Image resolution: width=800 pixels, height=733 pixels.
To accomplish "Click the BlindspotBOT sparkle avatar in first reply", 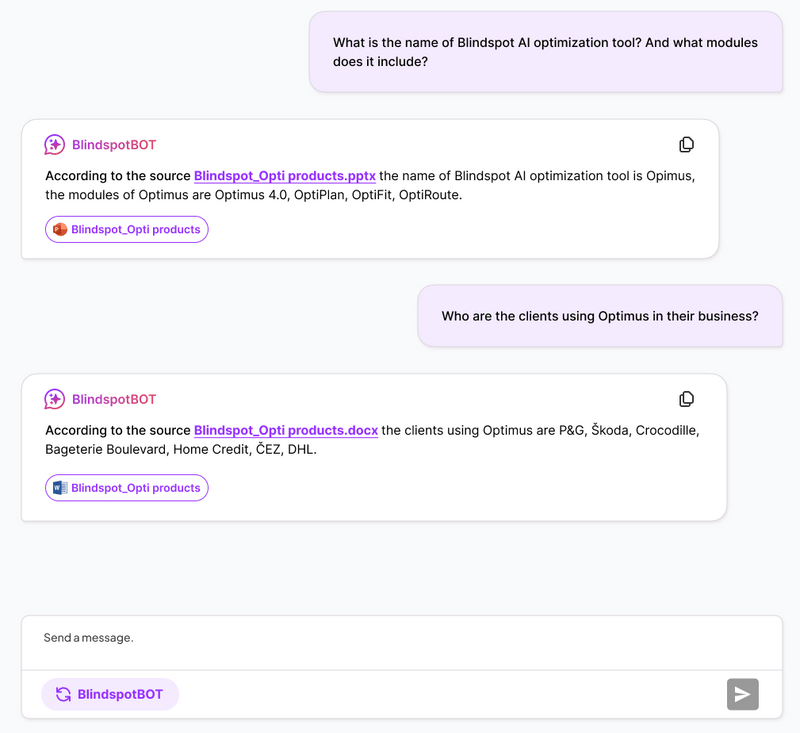I will click(x=55, y=145).
